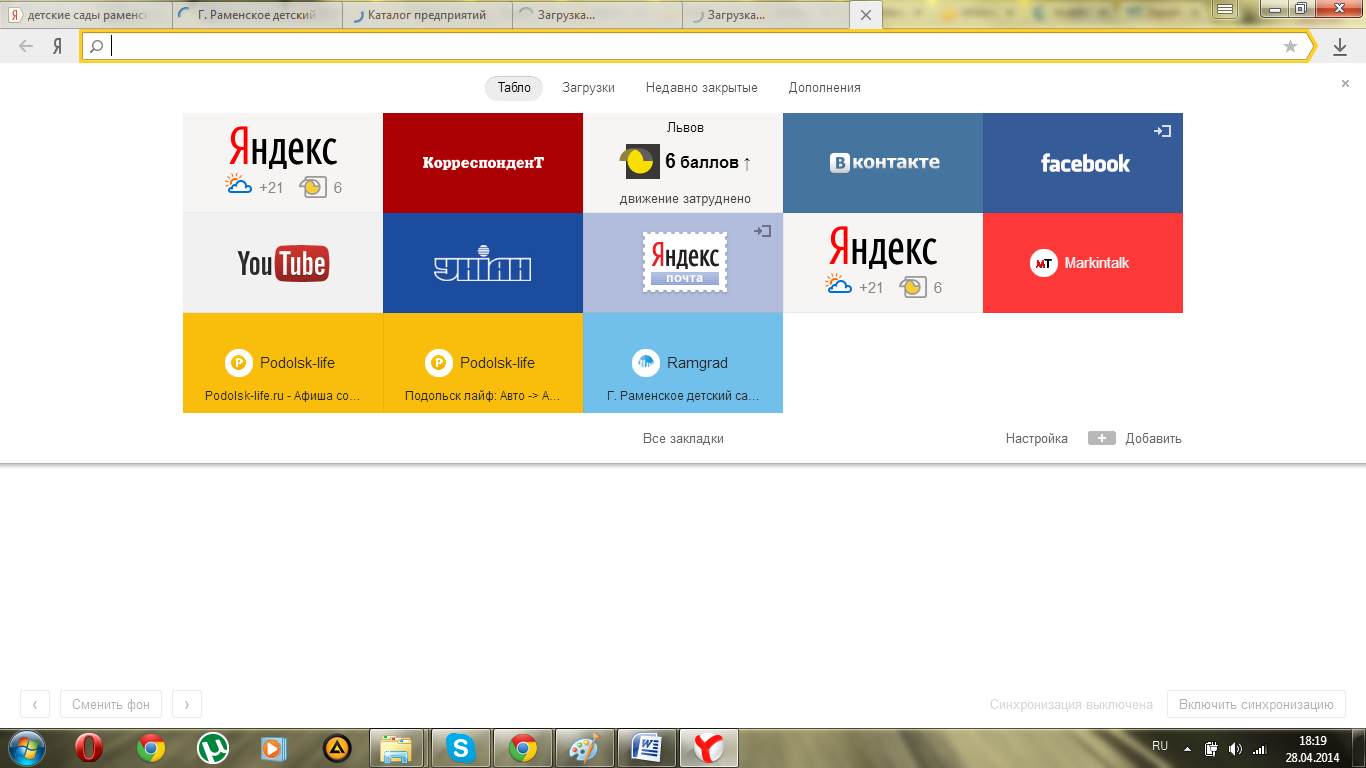Open Львов traffic tile 6 баллов

click(683, 163)
